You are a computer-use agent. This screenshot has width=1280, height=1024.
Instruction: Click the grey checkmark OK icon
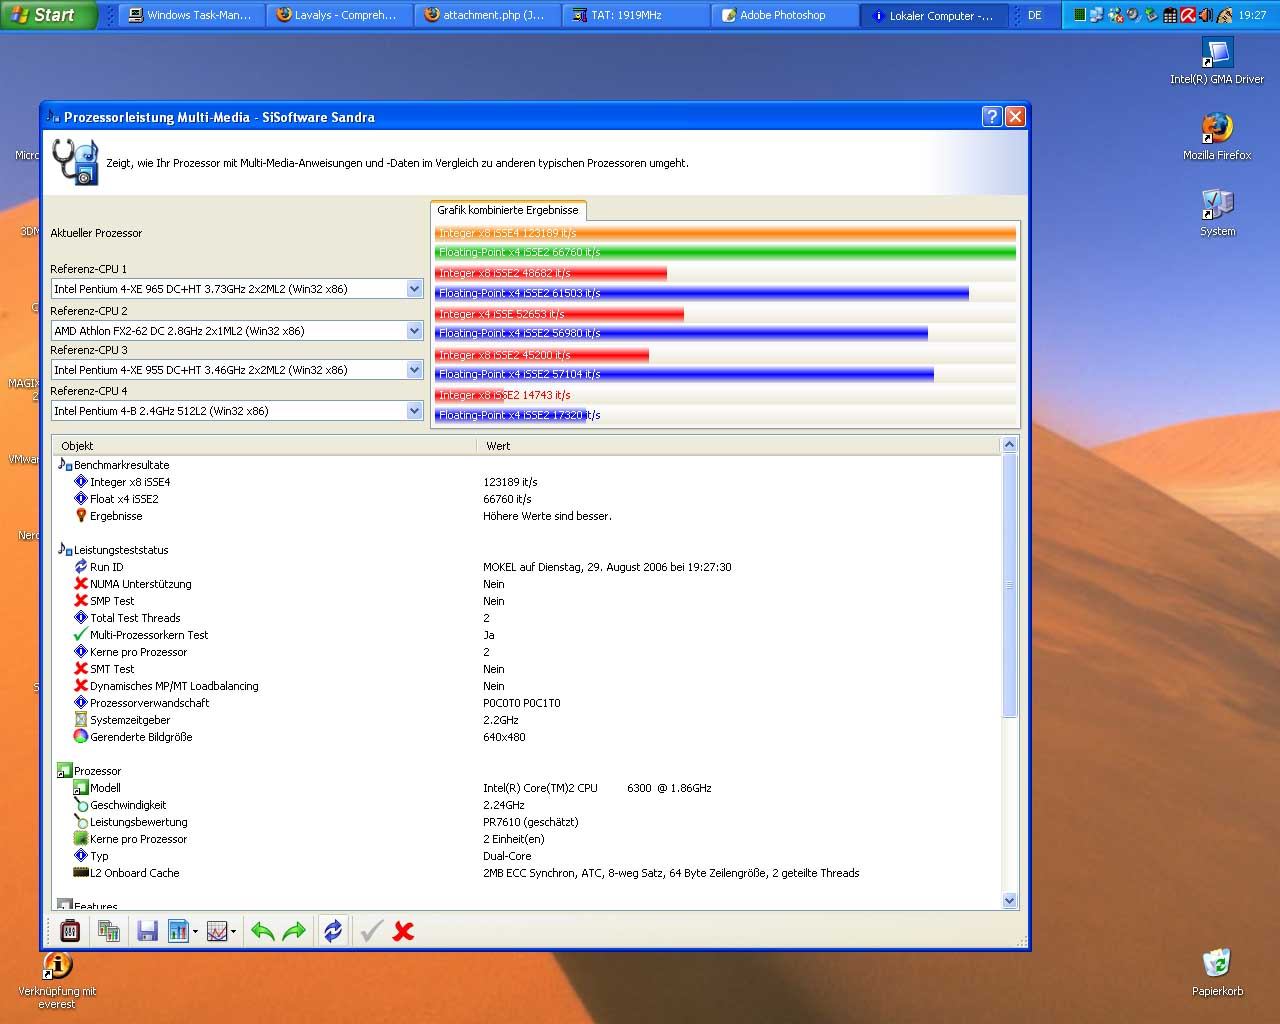(x=371, y=931)
